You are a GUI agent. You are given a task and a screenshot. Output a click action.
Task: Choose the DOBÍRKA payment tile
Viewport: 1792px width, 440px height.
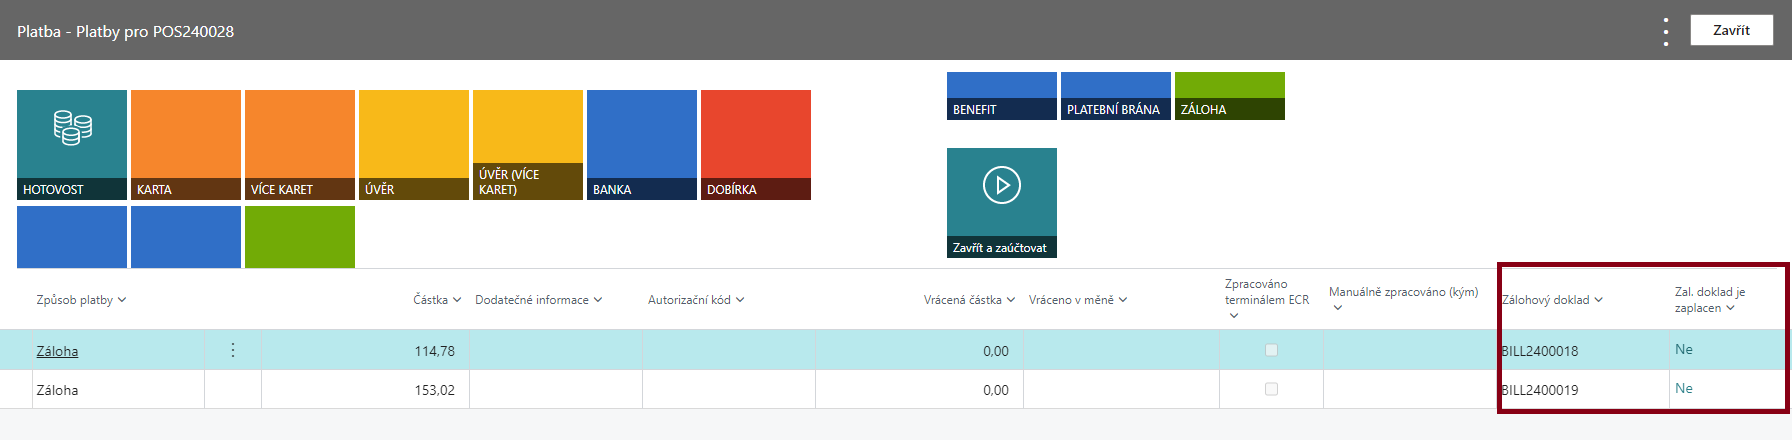point(756,145)
